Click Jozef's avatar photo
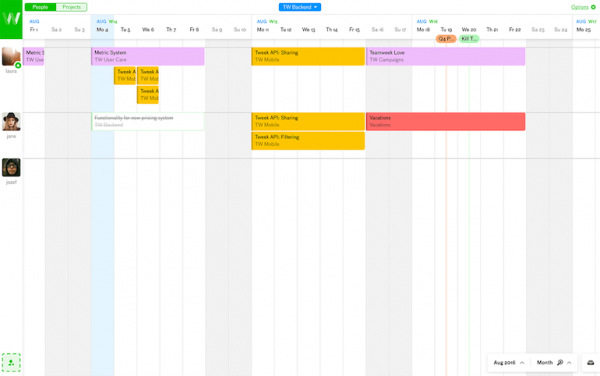 pyautogui.click(x=11, y=168)
